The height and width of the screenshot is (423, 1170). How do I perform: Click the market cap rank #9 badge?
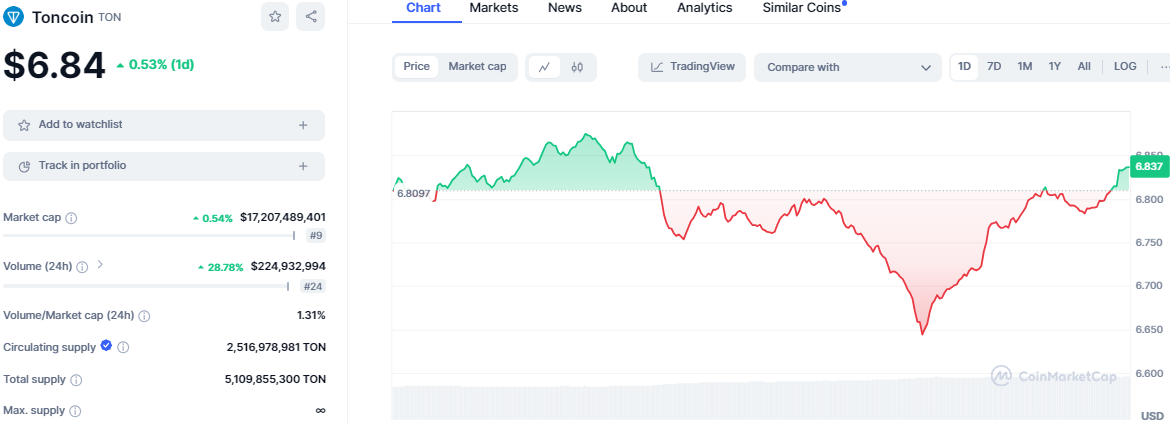(x=316, y=236)
